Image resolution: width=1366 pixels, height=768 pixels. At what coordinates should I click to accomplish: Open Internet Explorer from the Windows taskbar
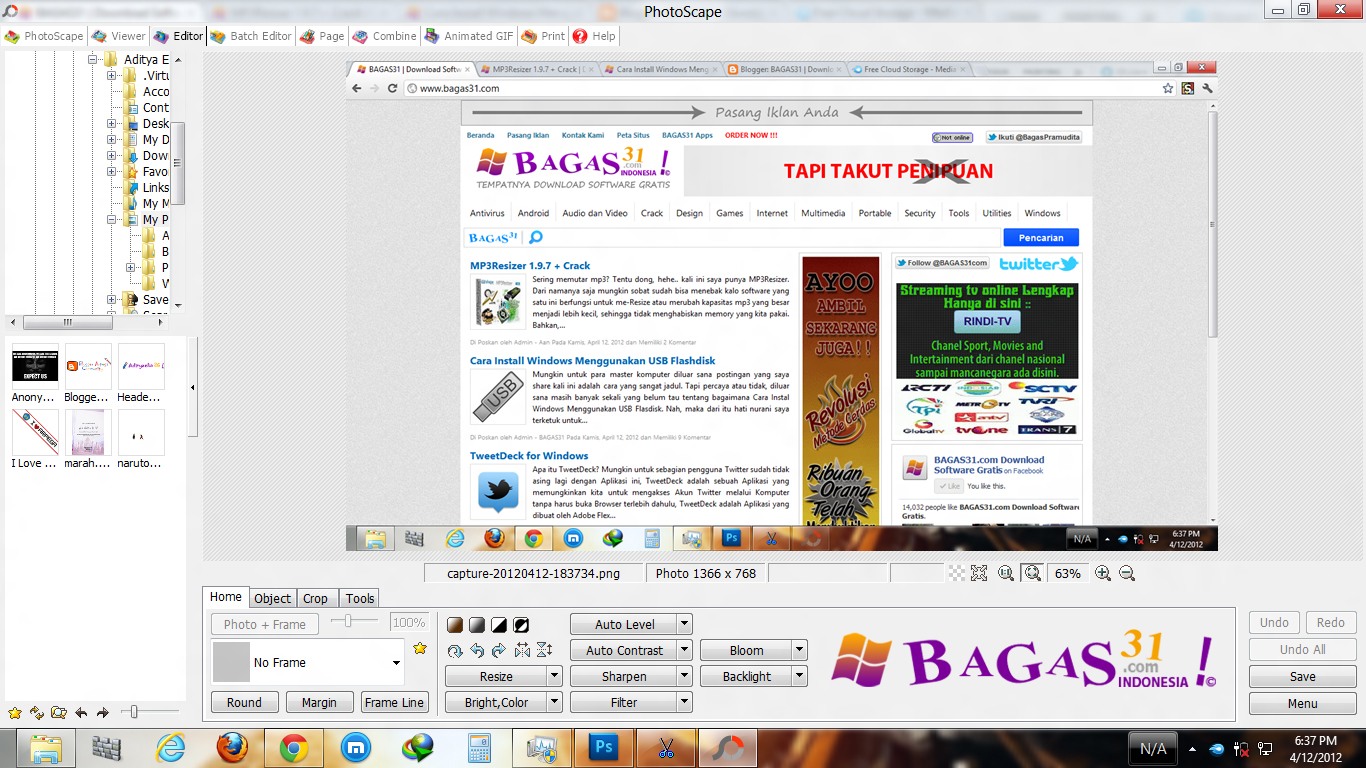[x=171, y=747]
